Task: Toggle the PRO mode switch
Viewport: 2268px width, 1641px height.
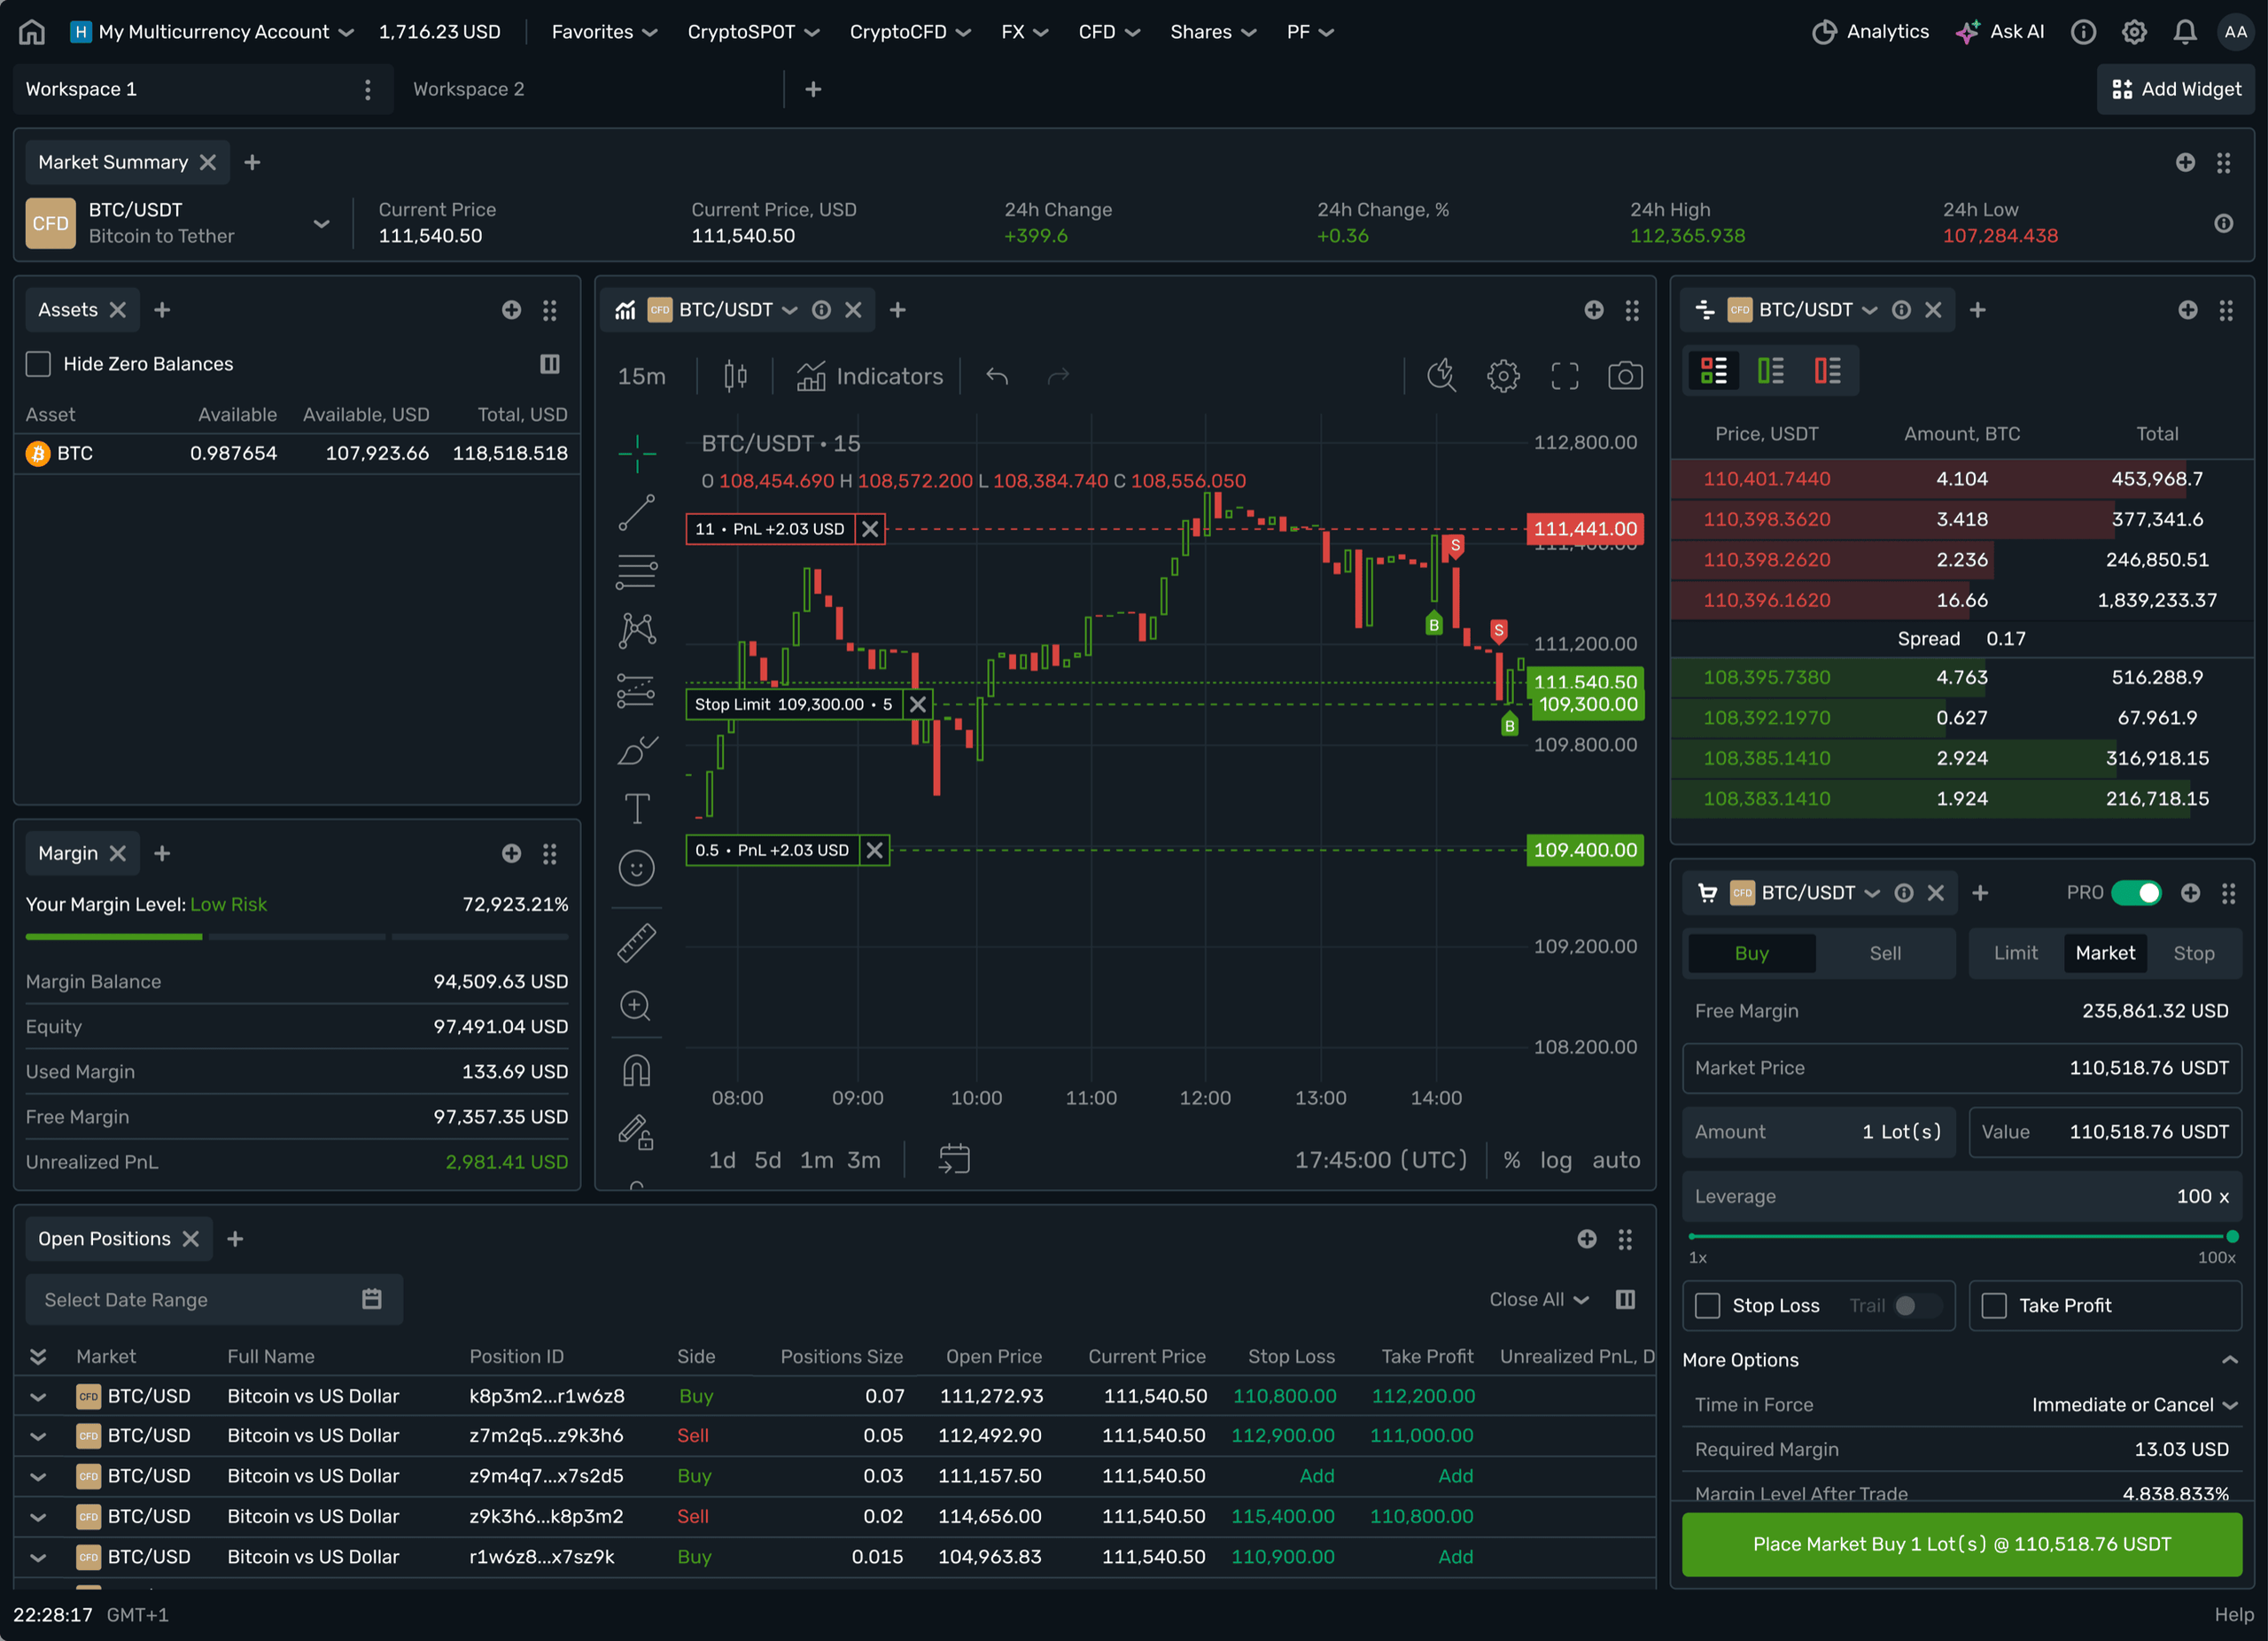Action: pyautogui.click(x=2136, y=893)
